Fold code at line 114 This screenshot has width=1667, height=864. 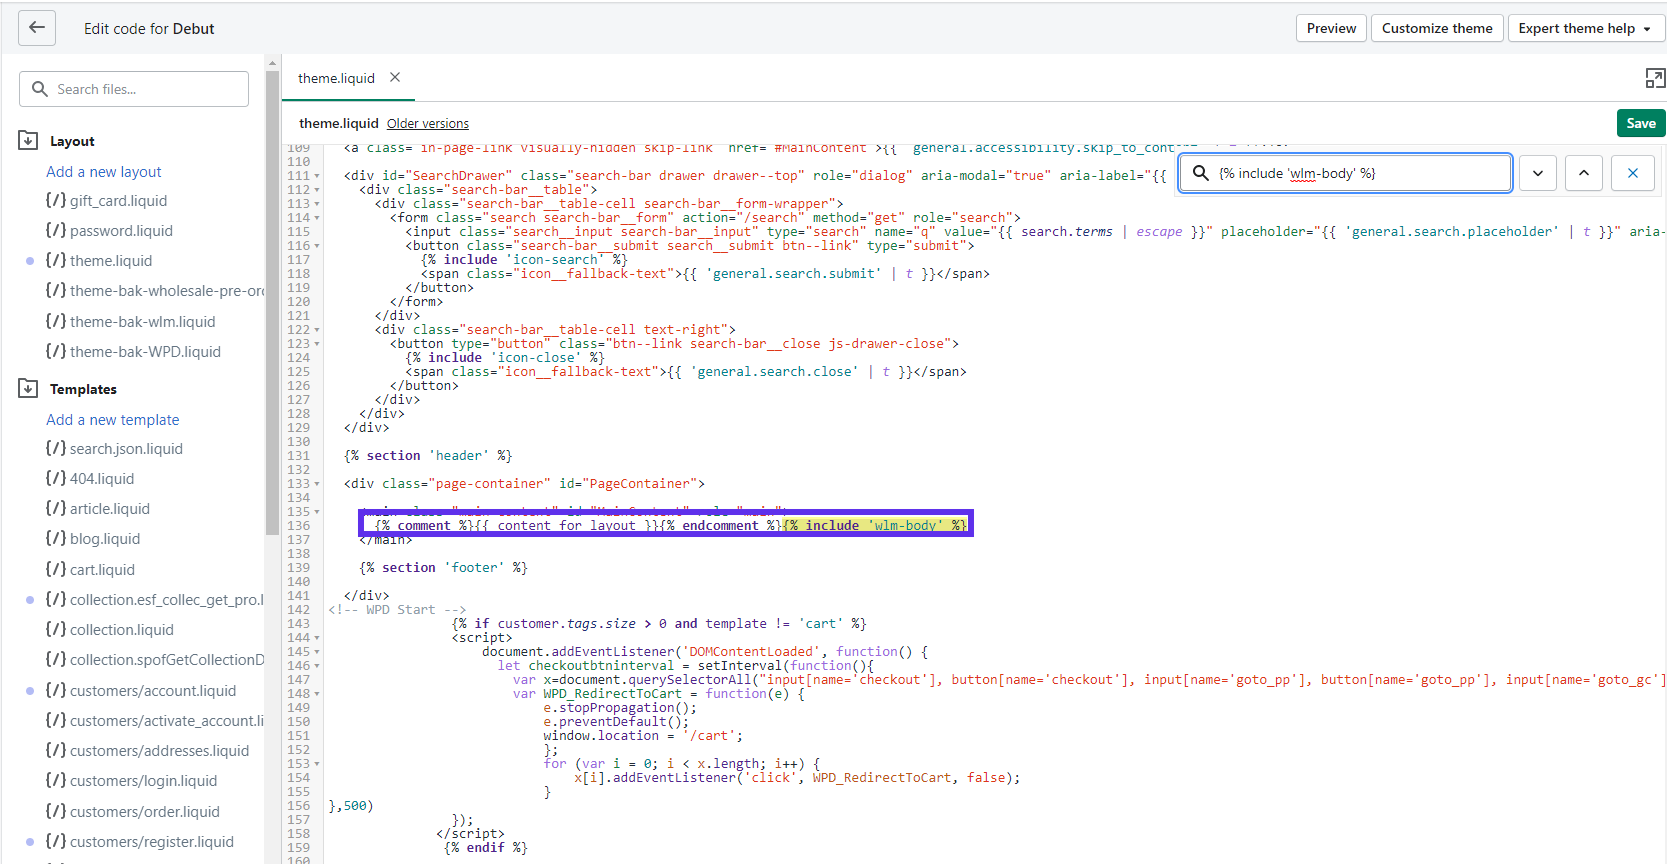coord(317,218)
